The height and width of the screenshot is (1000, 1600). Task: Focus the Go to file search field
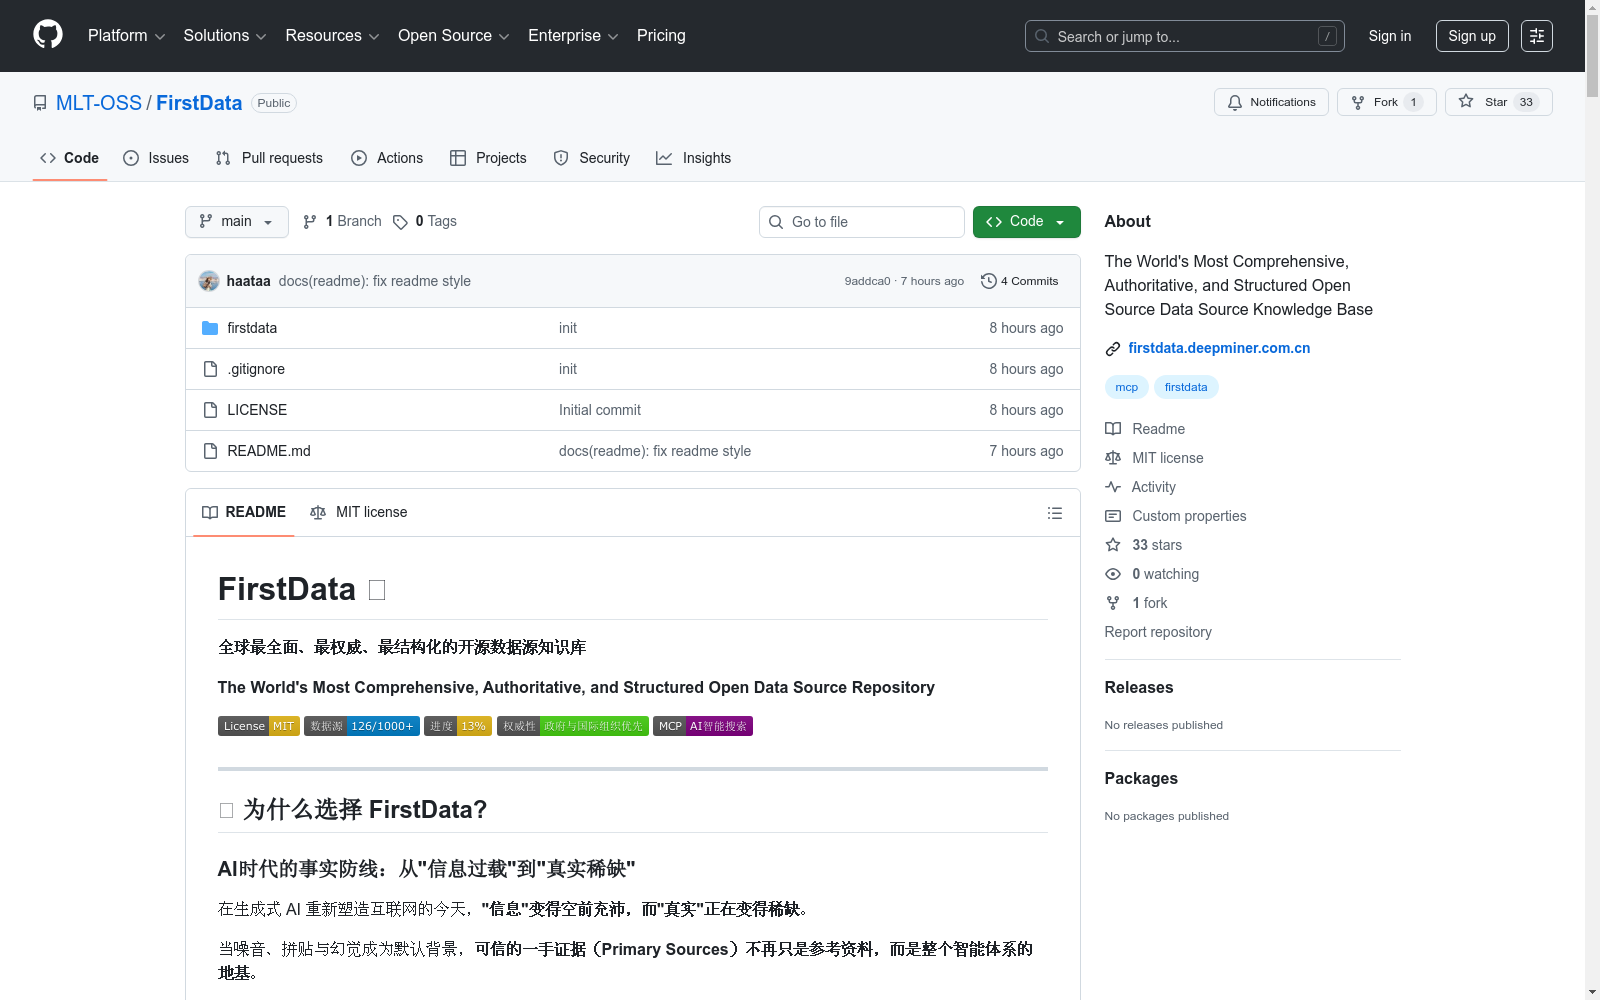(x=862, y=222)
